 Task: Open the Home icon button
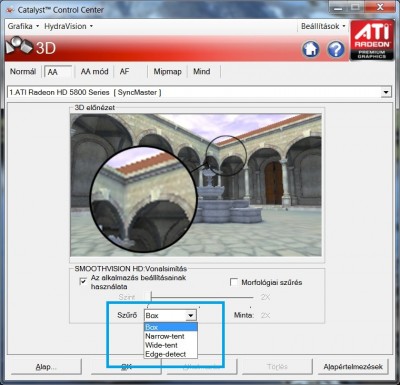tap(311, 49)
